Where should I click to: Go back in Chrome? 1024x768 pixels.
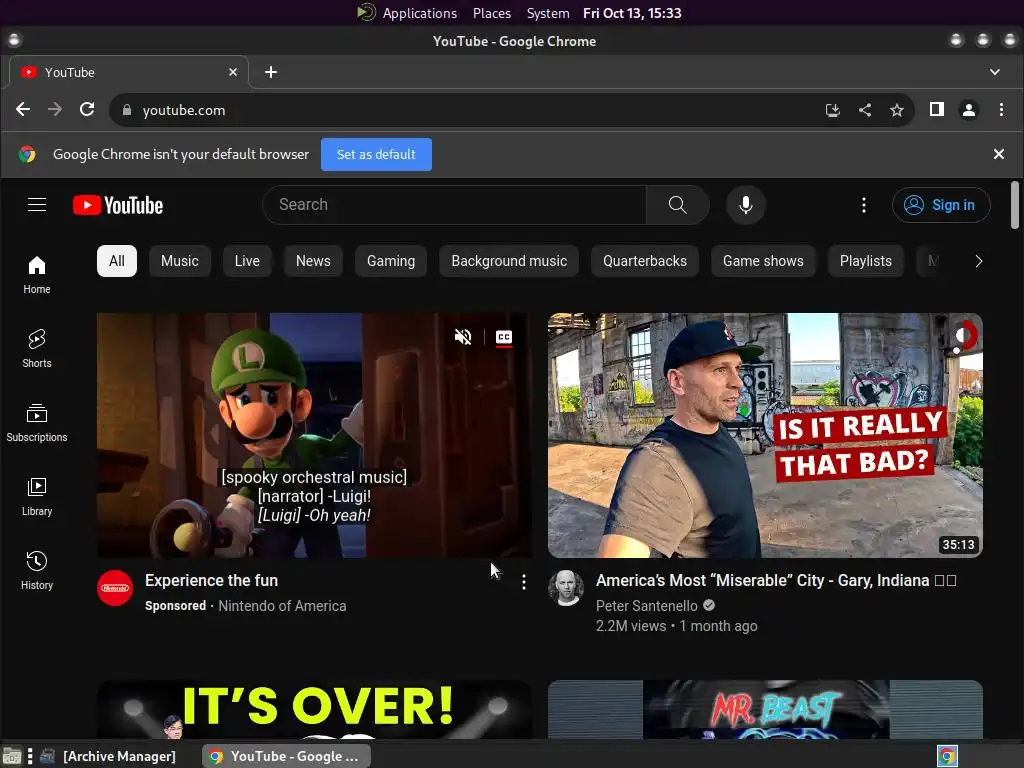tap(23, 110)
